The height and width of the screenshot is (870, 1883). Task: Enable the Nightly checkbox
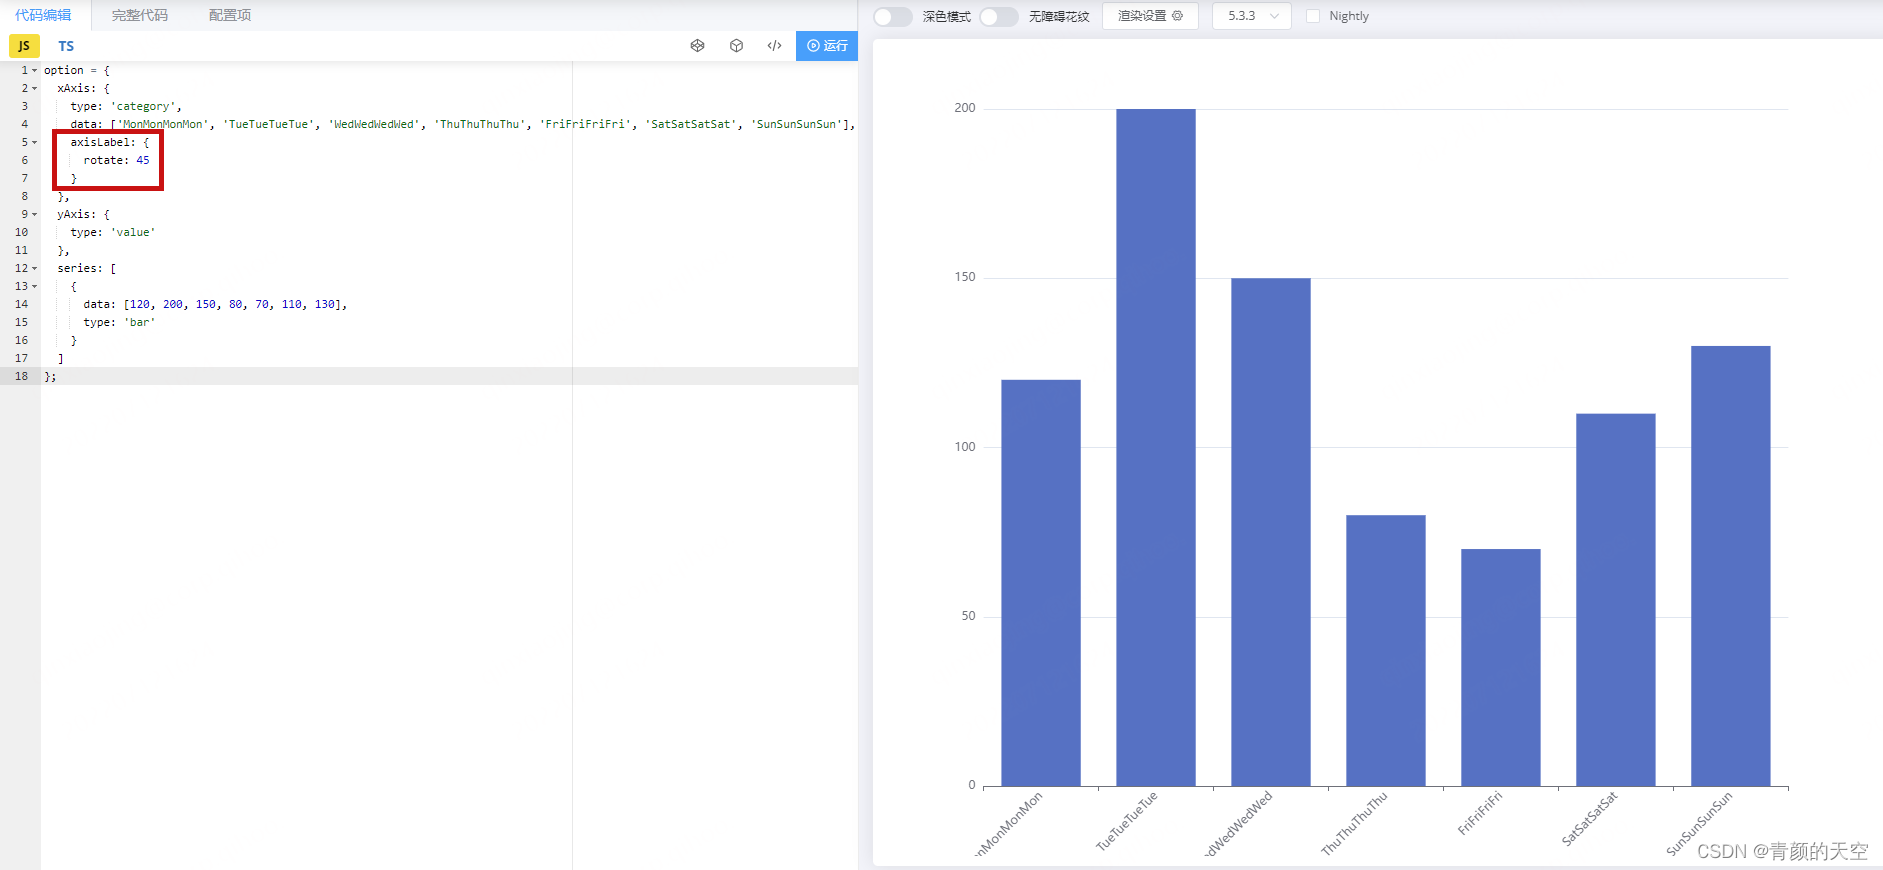coord(1313,16)
